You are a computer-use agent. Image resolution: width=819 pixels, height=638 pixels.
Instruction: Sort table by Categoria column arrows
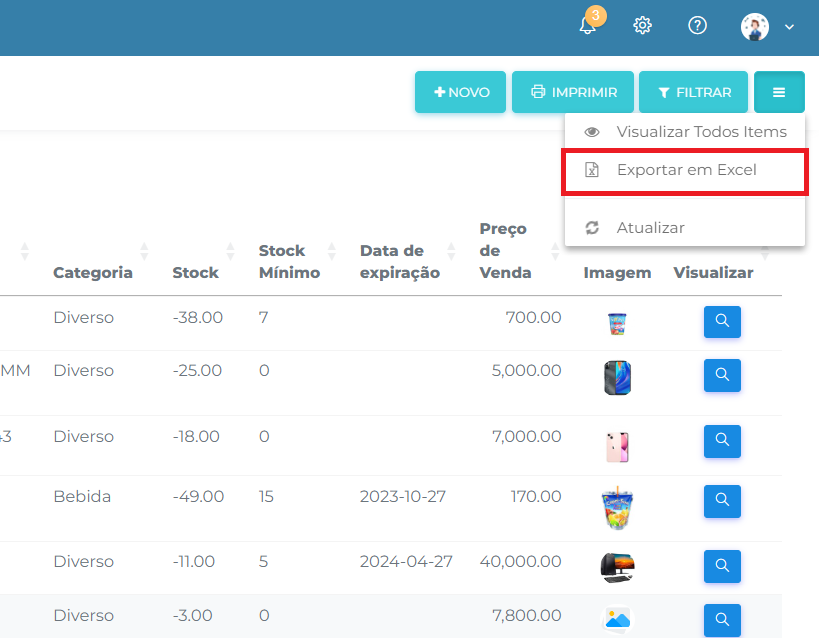tap(144, 251)
